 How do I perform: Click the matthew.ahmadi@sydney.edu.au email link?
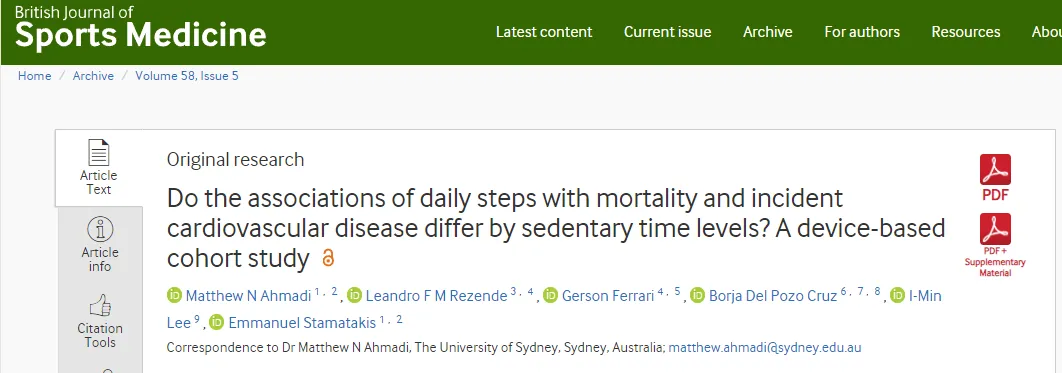tap(765, 348)
